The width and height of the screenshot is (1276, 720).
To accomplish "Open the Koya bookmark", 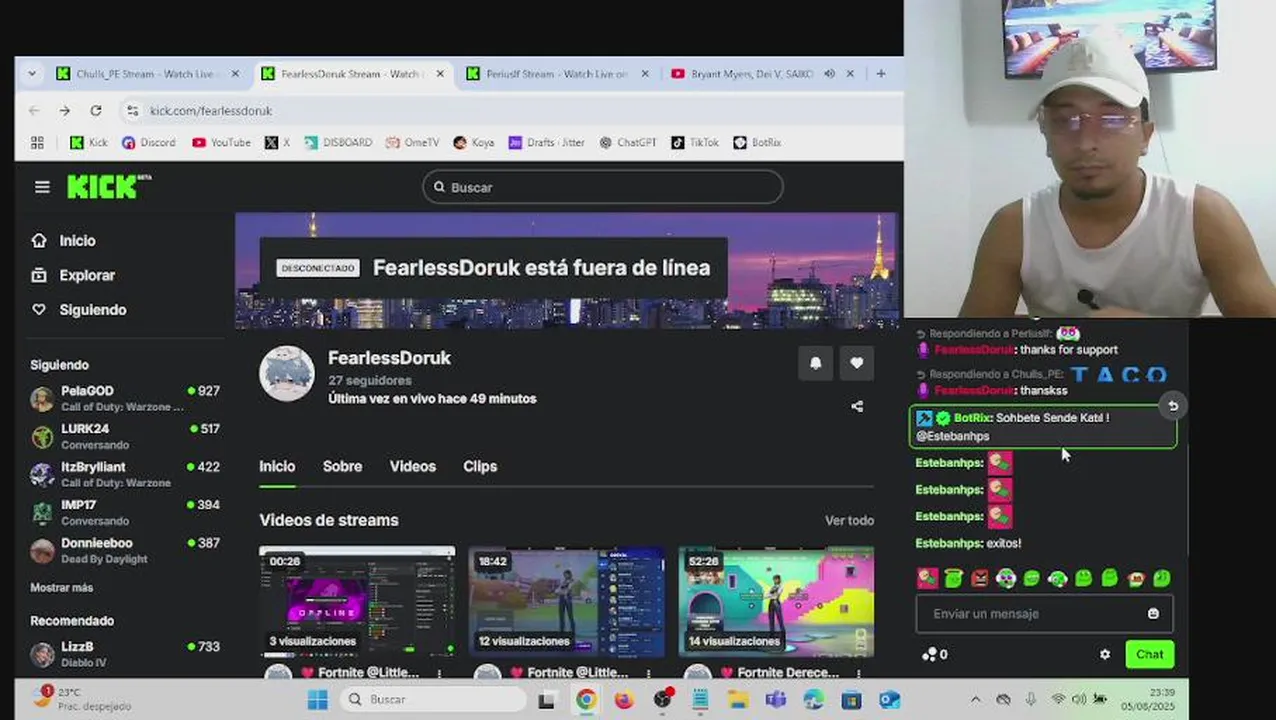I will point(473,142).
